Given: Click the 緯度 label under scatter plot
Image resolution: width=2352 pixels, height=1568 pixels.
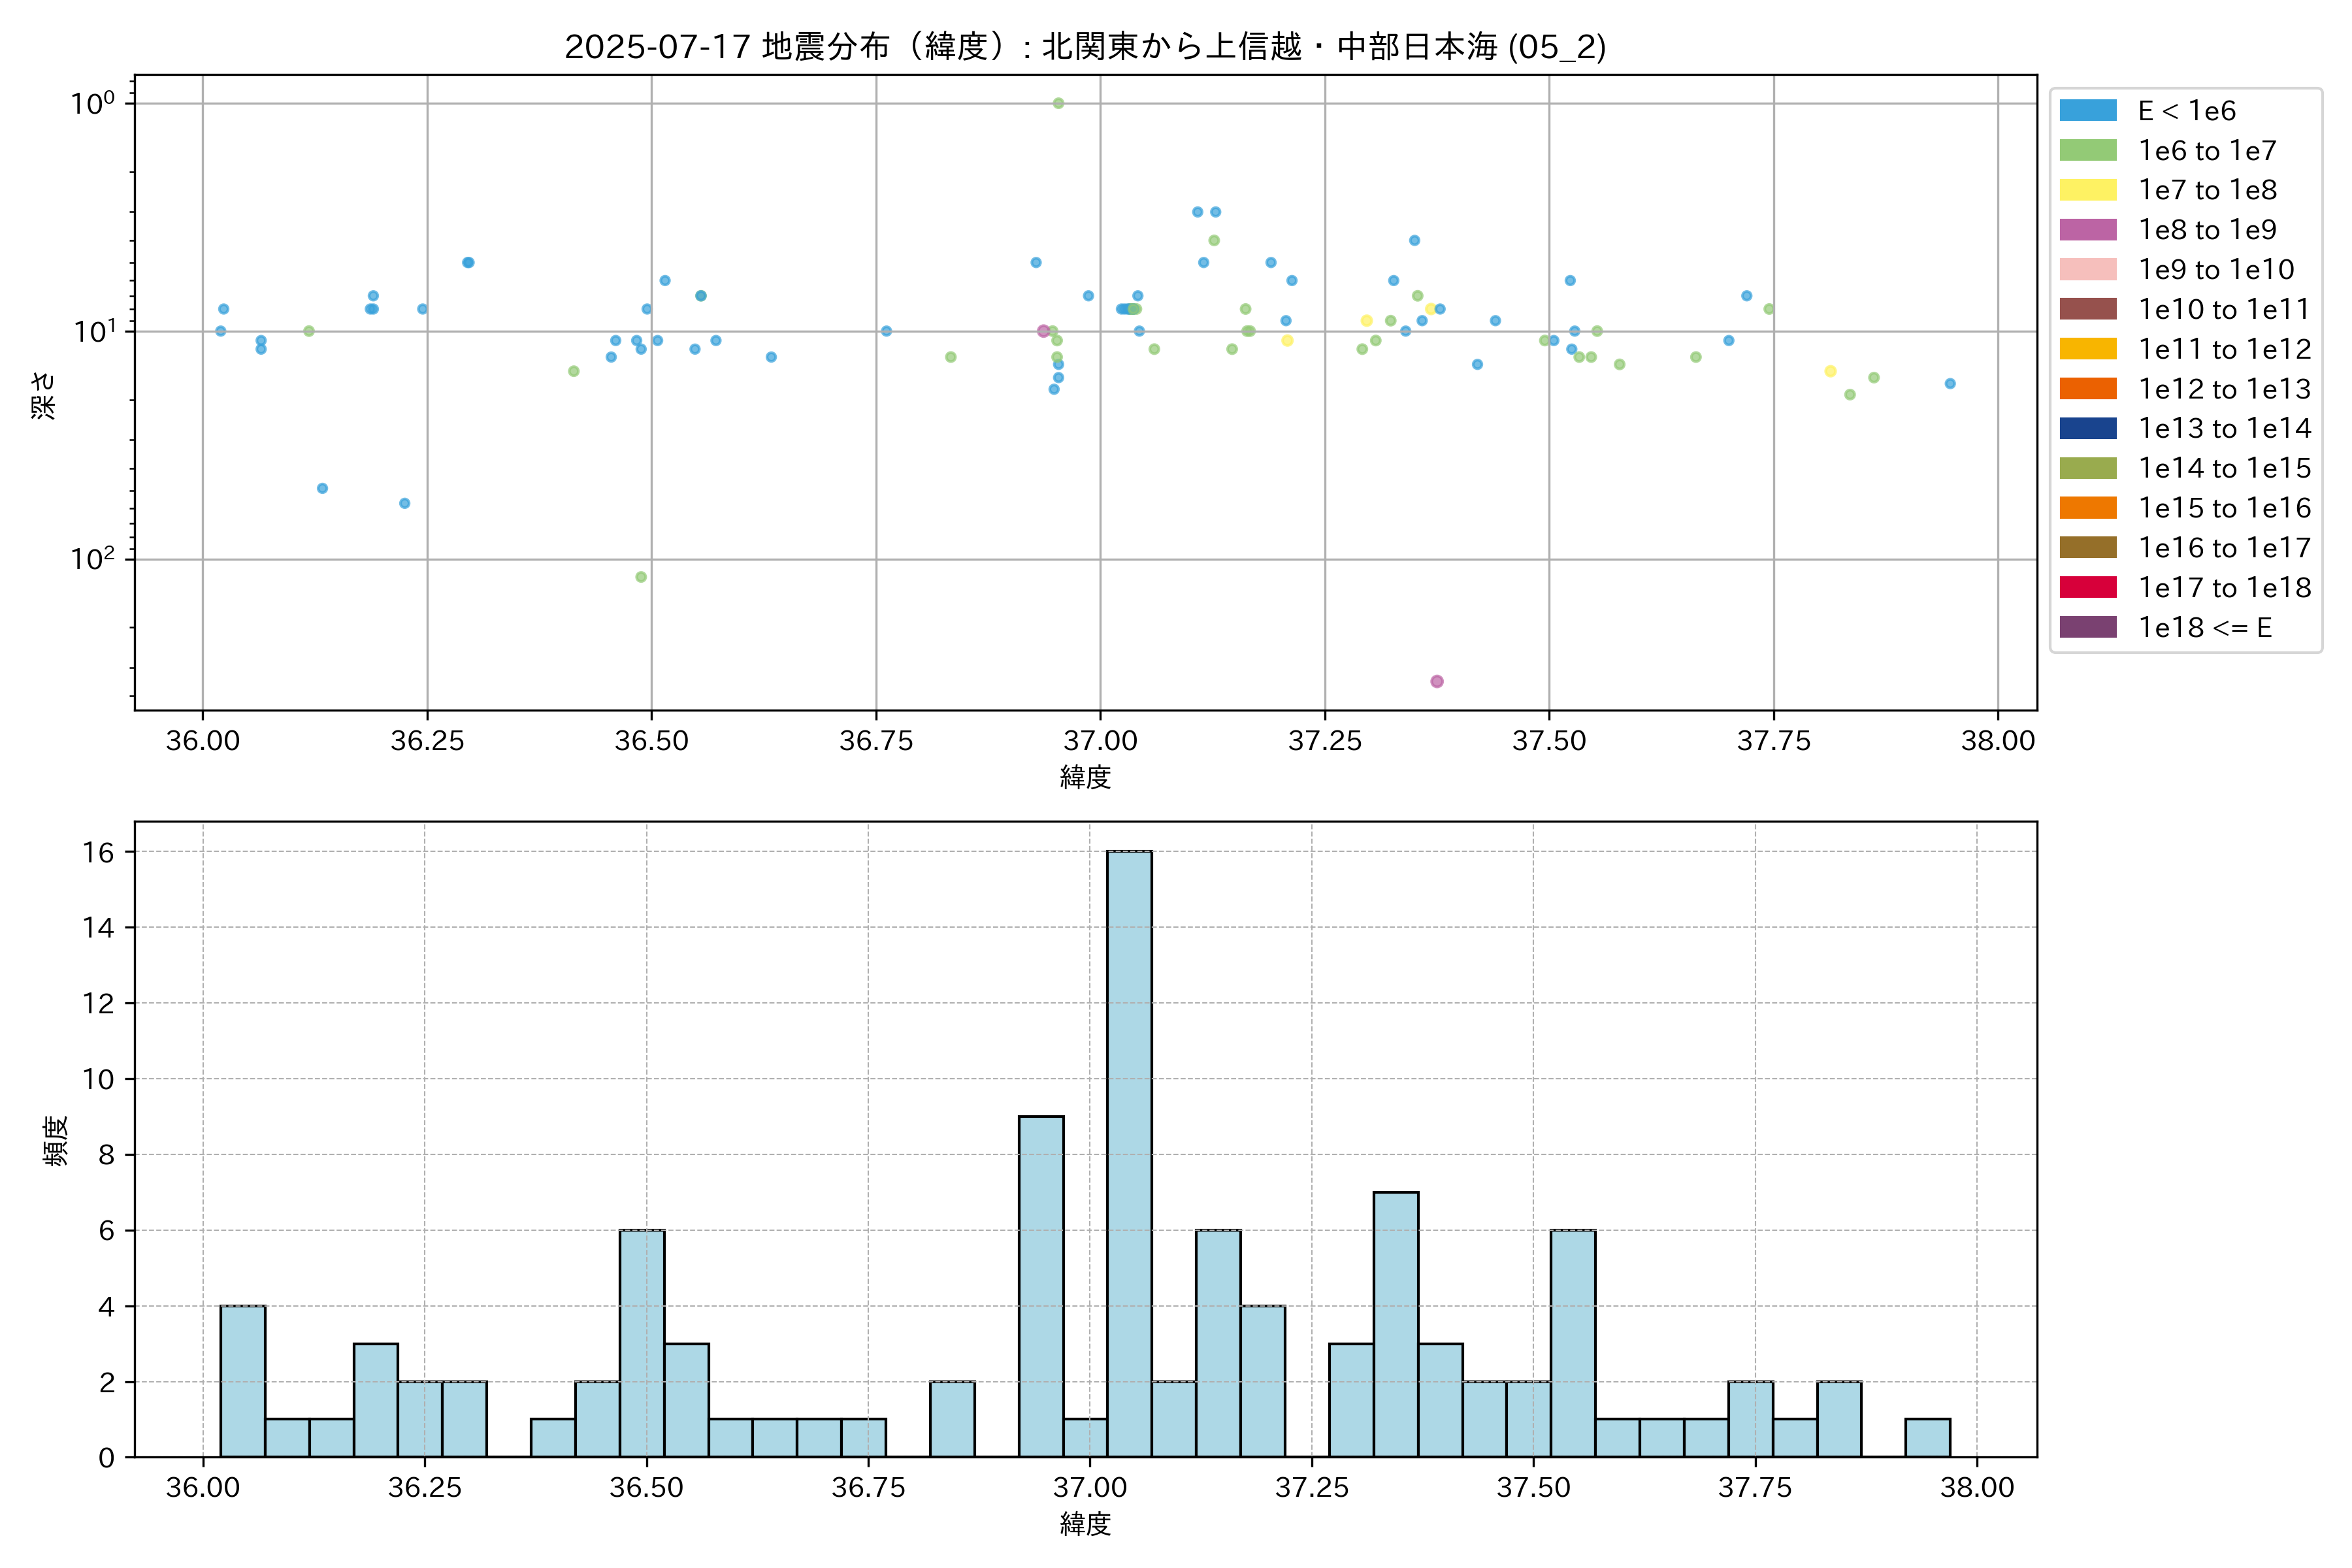Looking at the screenshot, I should [x=1085, y=777].
